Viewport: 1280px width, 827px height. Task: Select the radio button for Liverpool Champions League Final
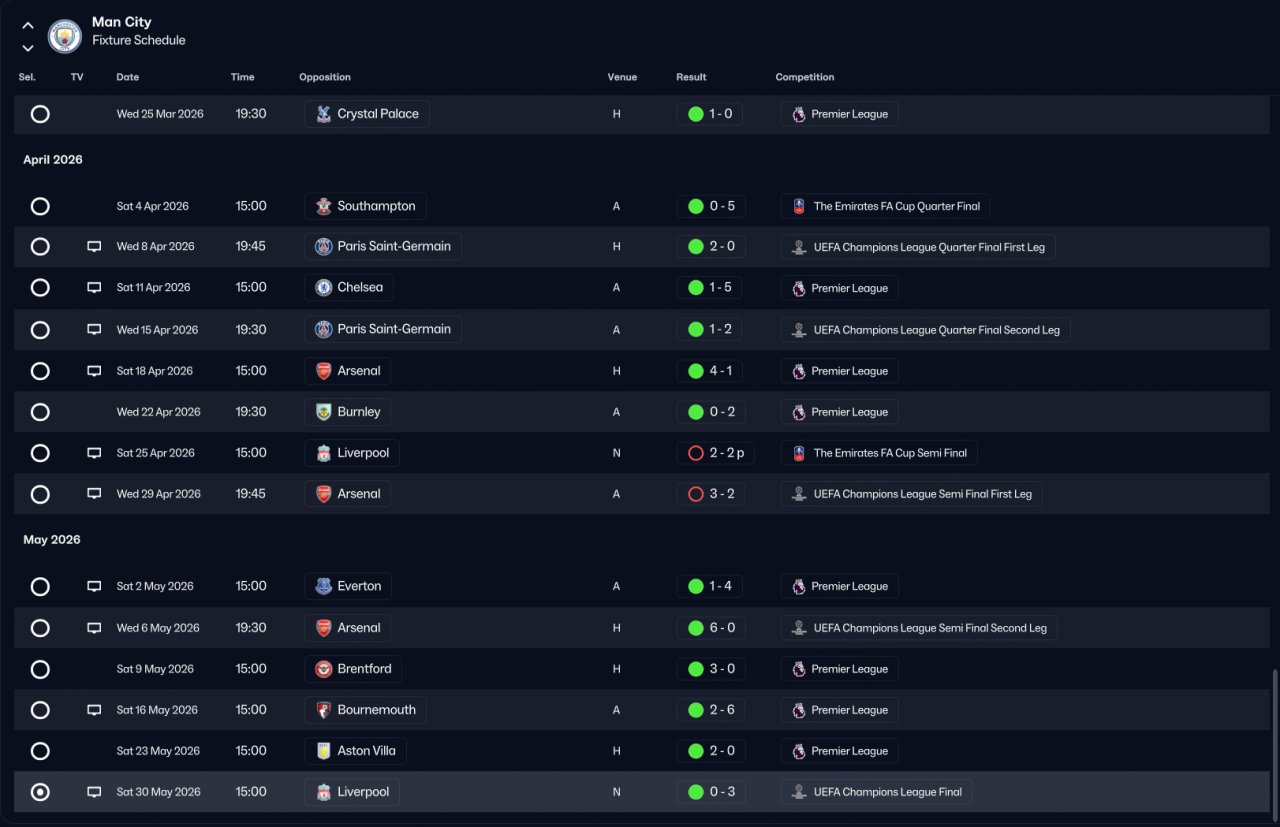[40, 792]
